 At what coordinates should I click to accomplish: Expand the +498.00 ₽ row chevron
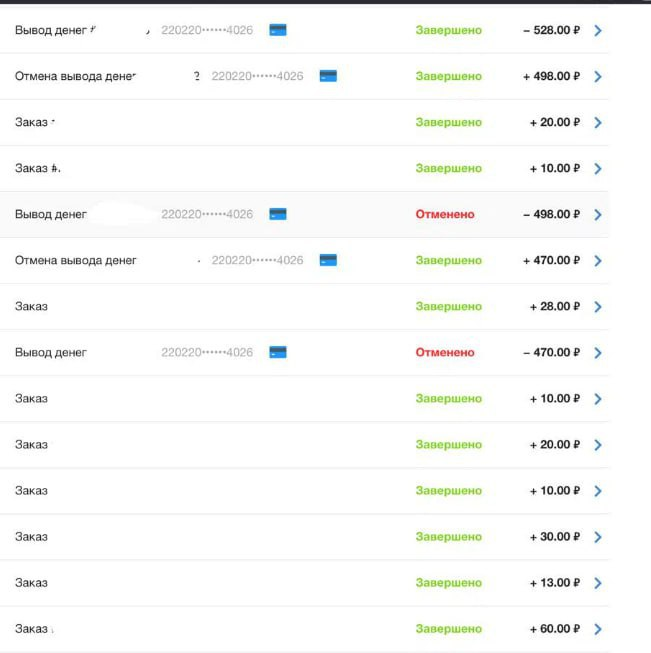pos(598,76)
